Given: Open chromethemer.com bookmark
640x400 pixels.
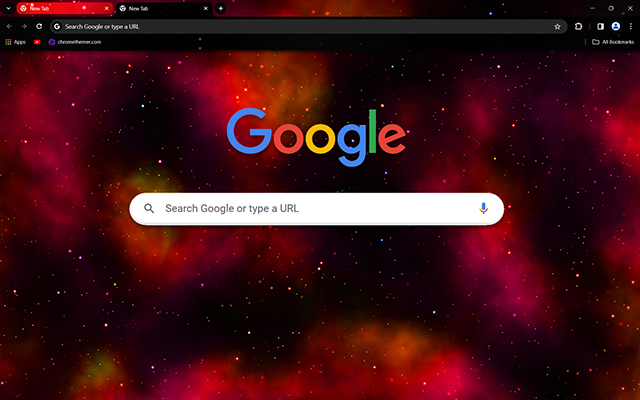Looking at the screenshot, I should (75, 42).
